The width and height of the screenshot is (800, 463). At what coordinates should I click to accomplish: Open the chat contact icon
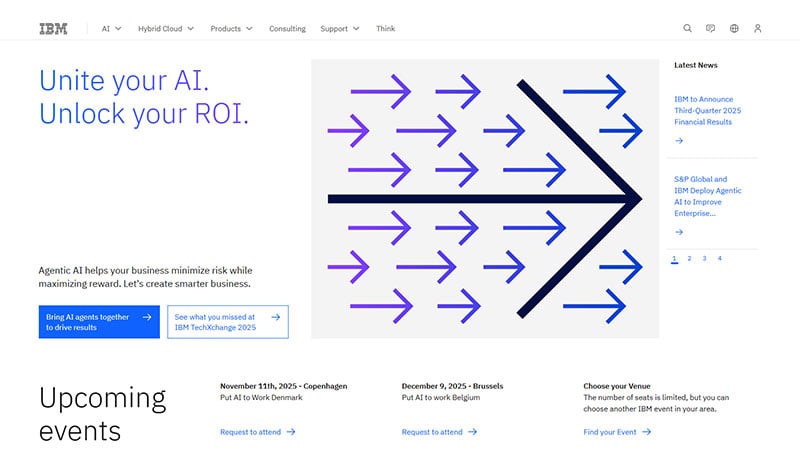pyautogui.click(x=711, y=29)
